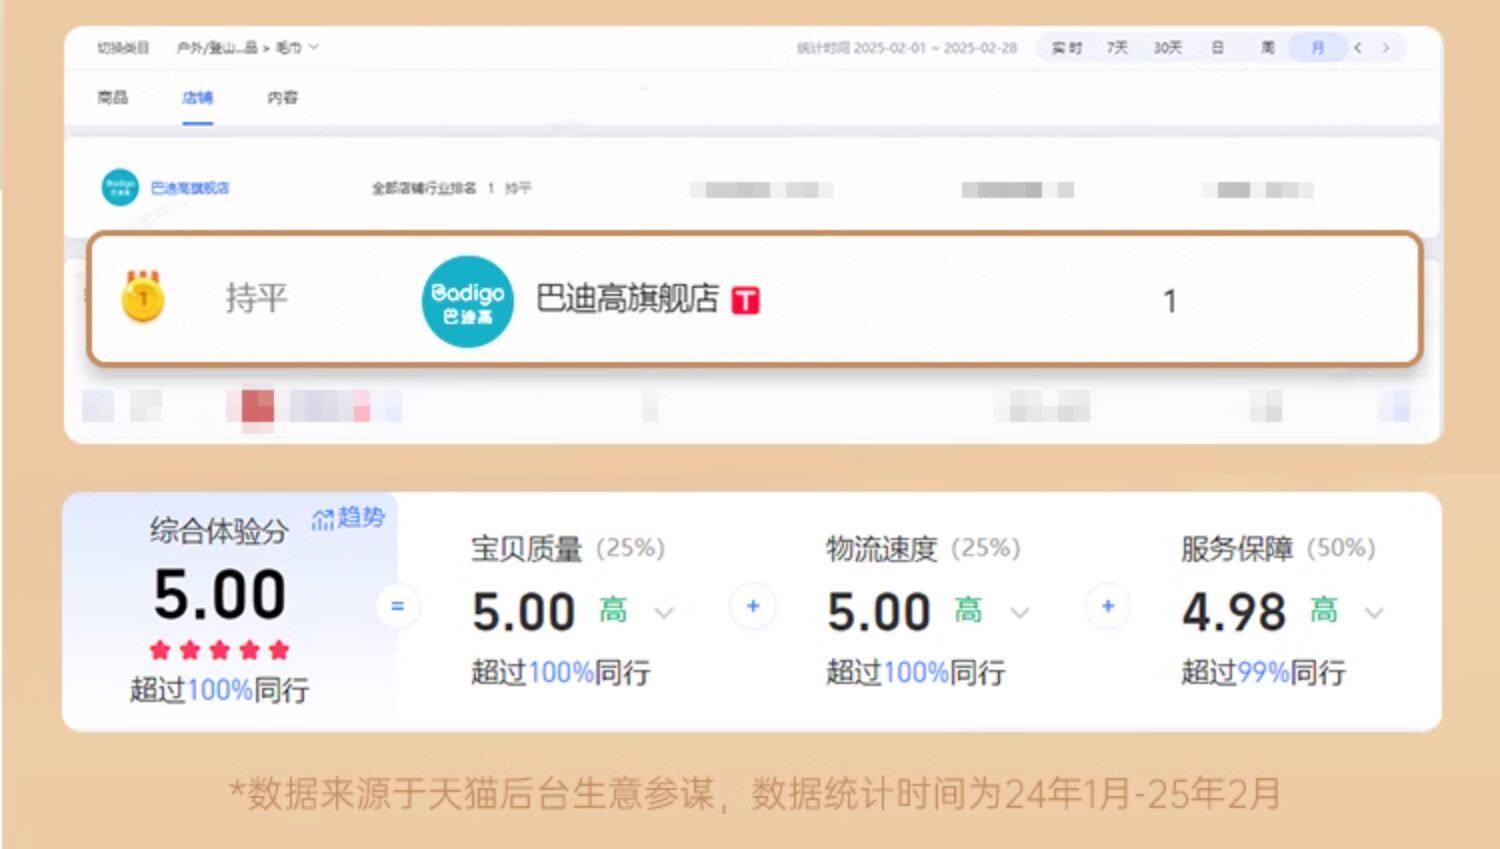Choose the 实时 time range

[1067, 47]
